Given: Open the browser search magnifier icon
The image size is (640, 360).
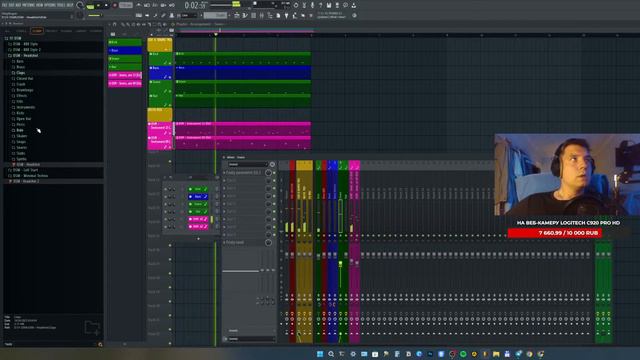Looking at the screenshot, I should coord(100,344).
